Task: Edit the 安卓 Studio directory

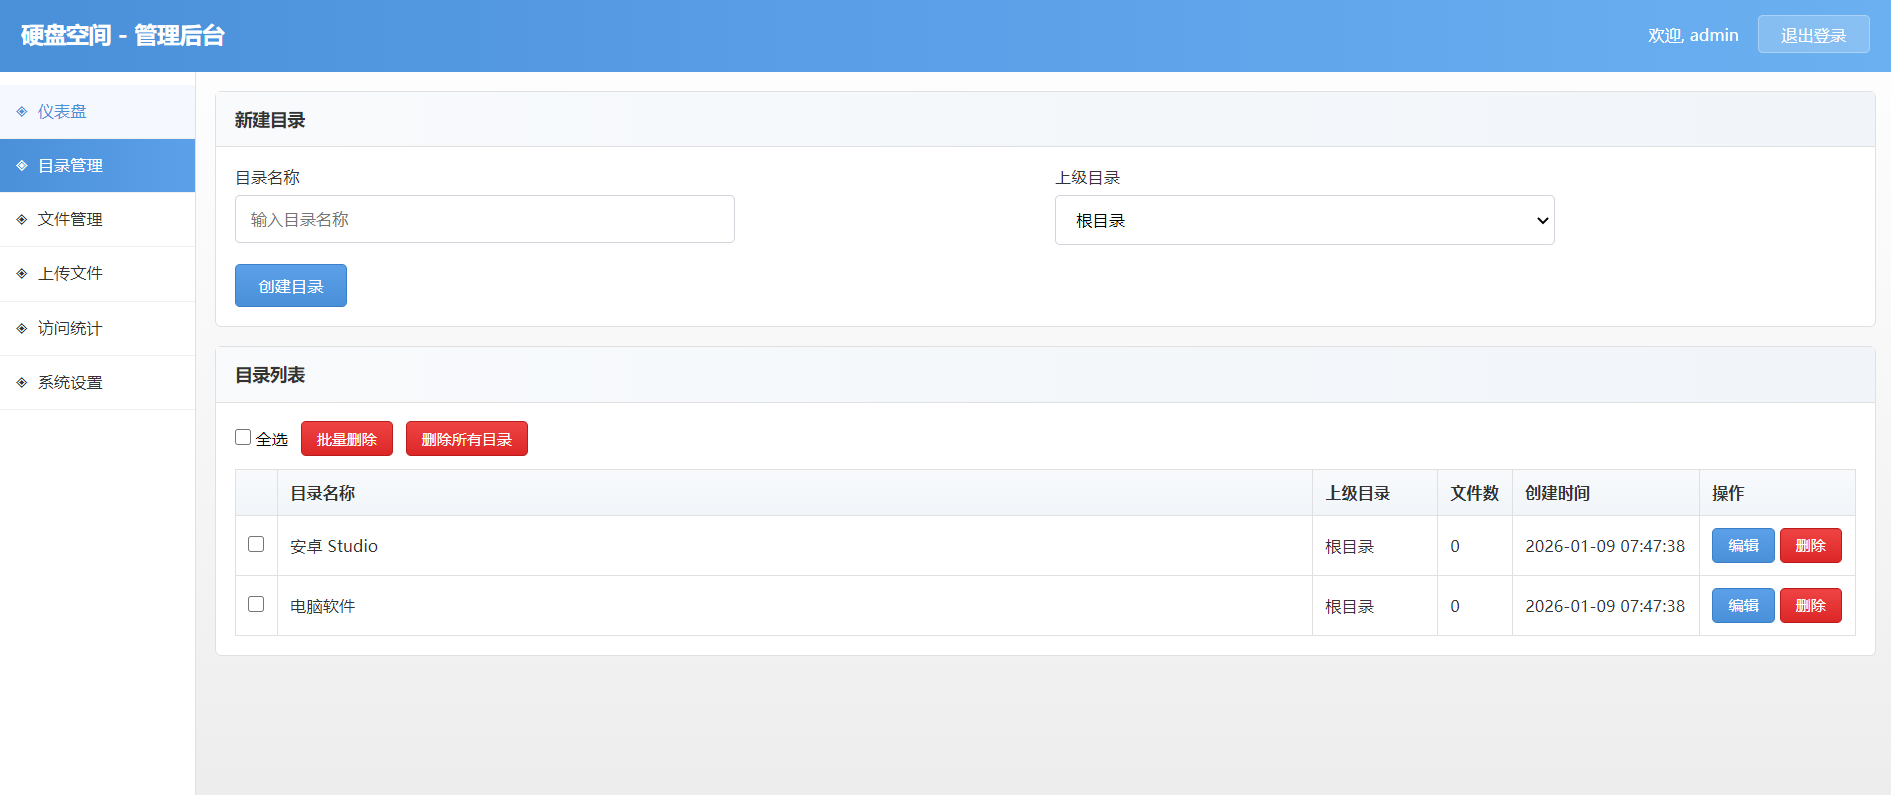Action: point(1742,546)
